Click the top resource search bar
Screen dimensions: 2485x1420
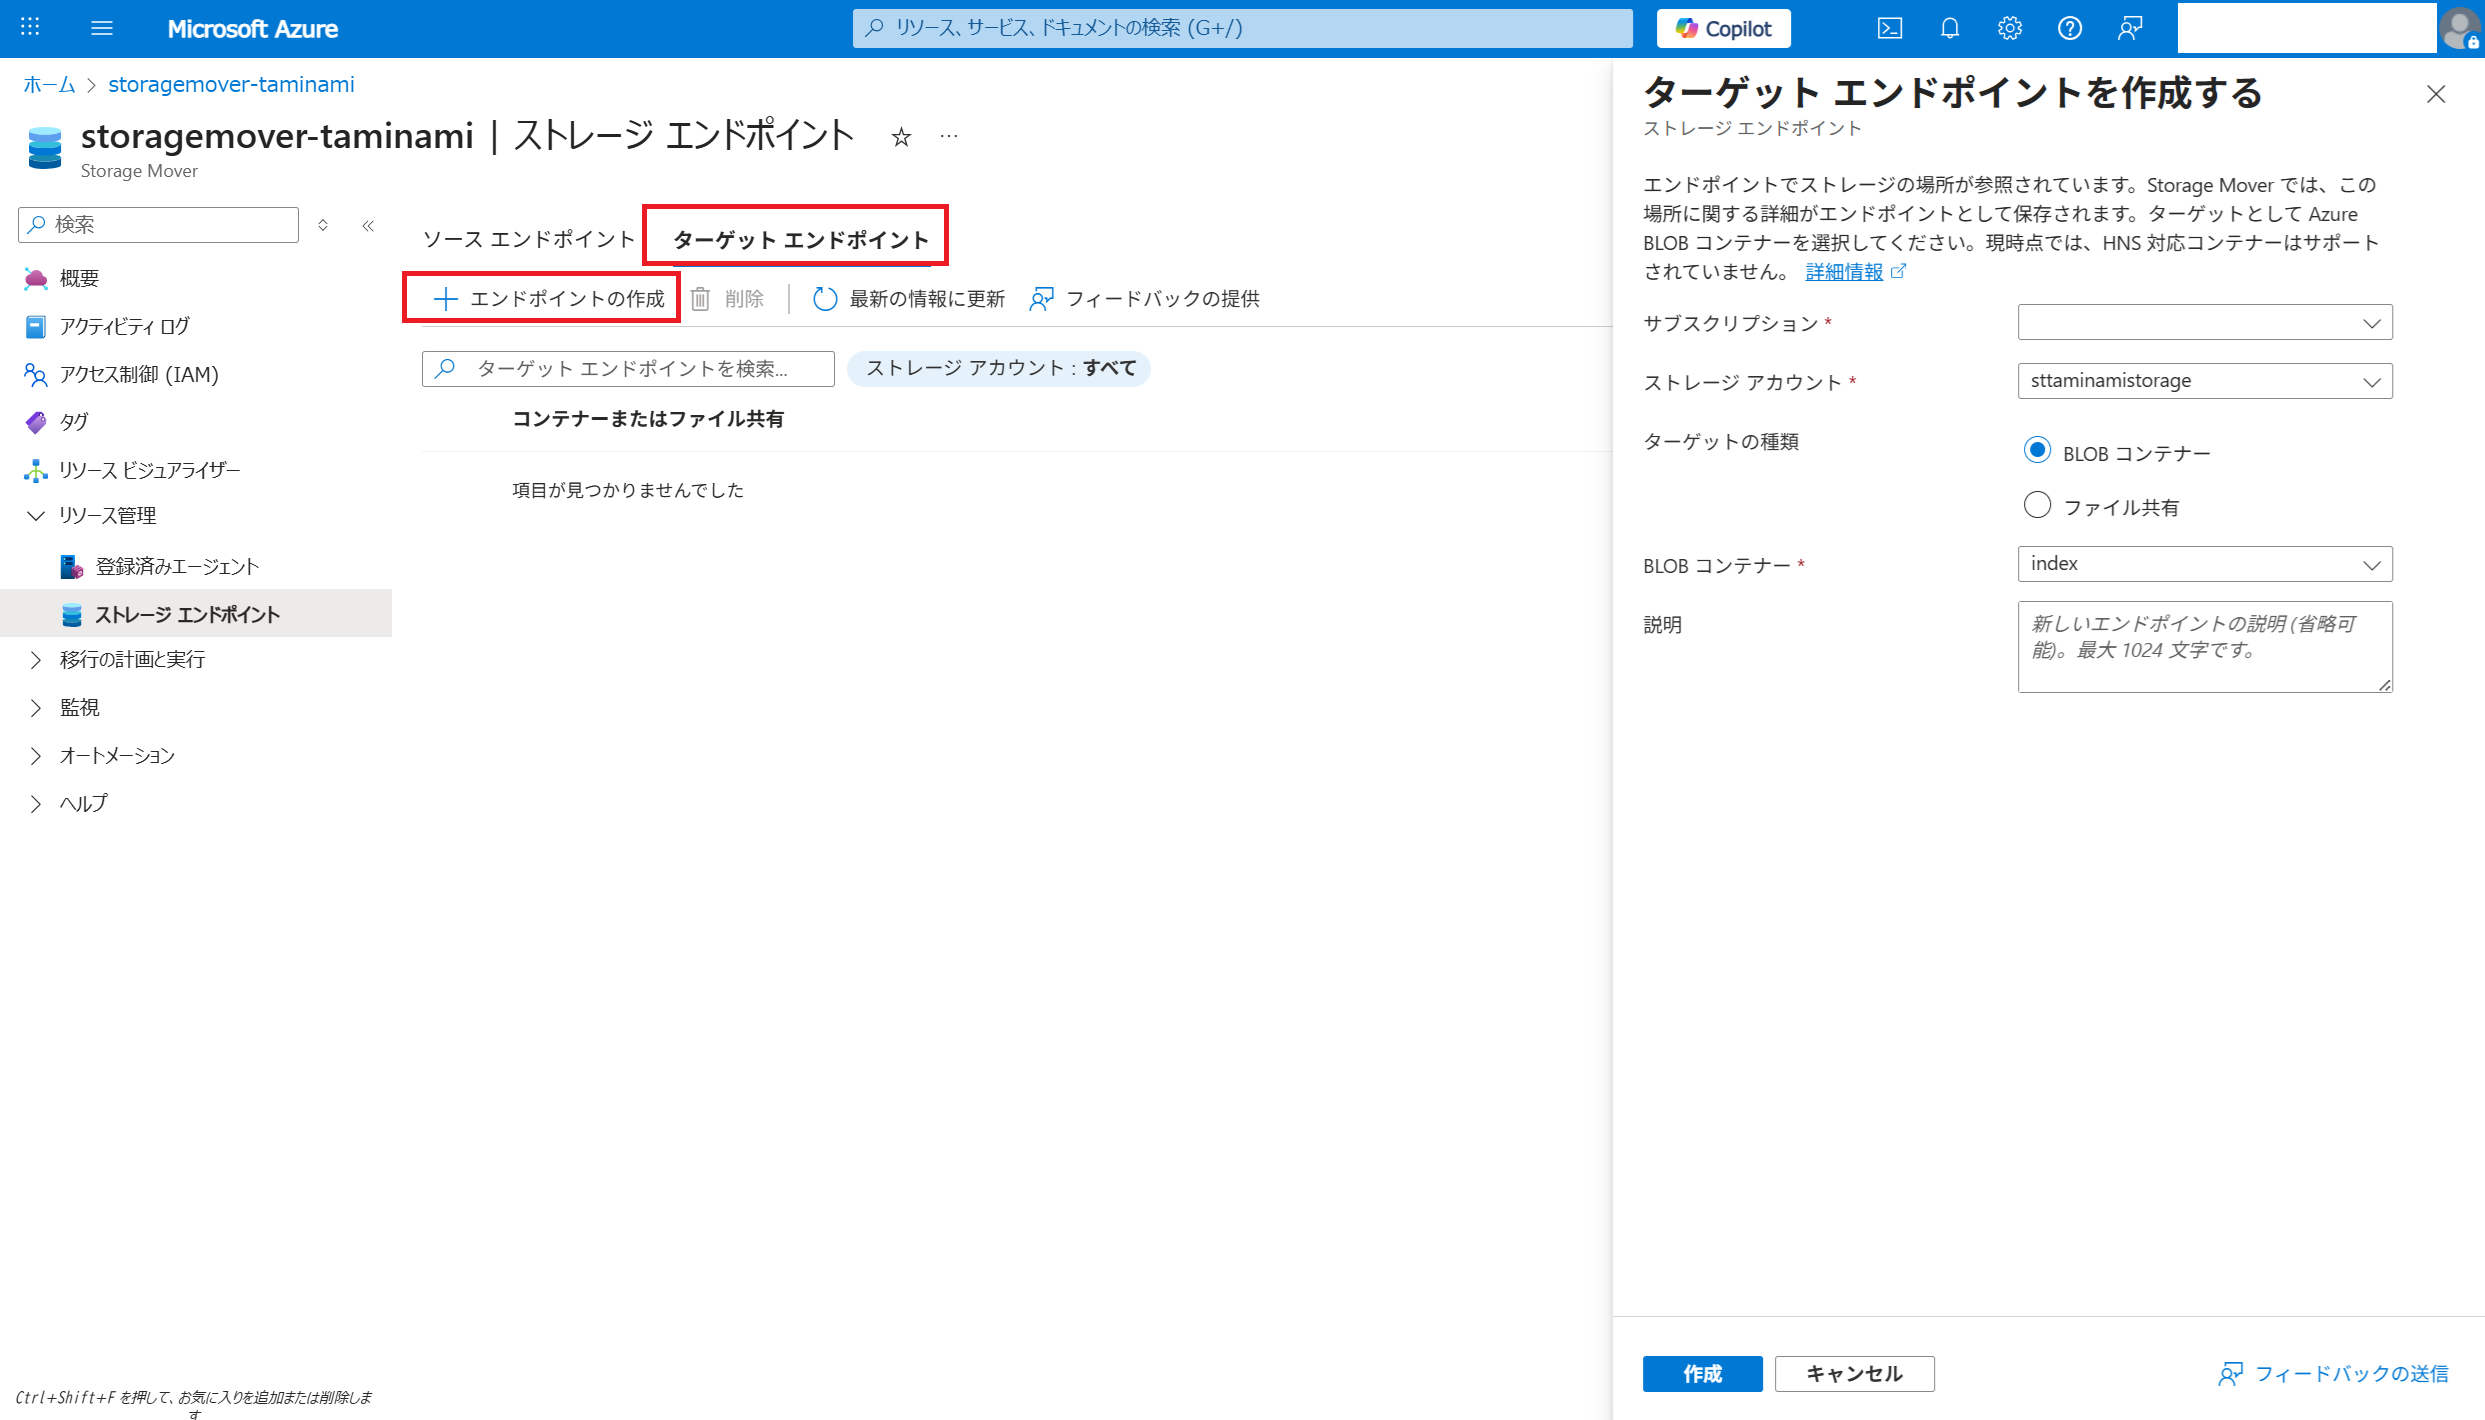point(1242,28)
